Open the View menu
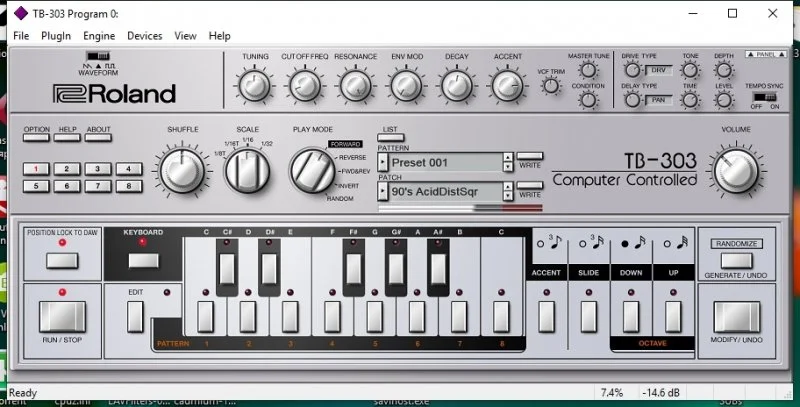The image size is (800, 407). 185,36
